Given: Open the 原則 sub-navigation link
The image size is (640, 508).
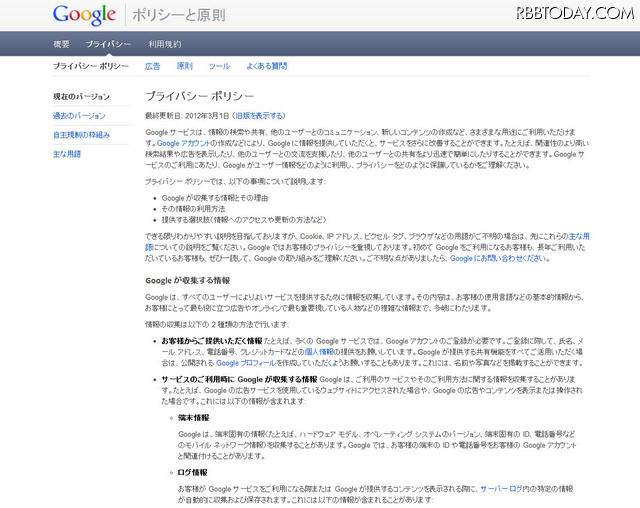Looking at the screenshot, I should point(184,66).
